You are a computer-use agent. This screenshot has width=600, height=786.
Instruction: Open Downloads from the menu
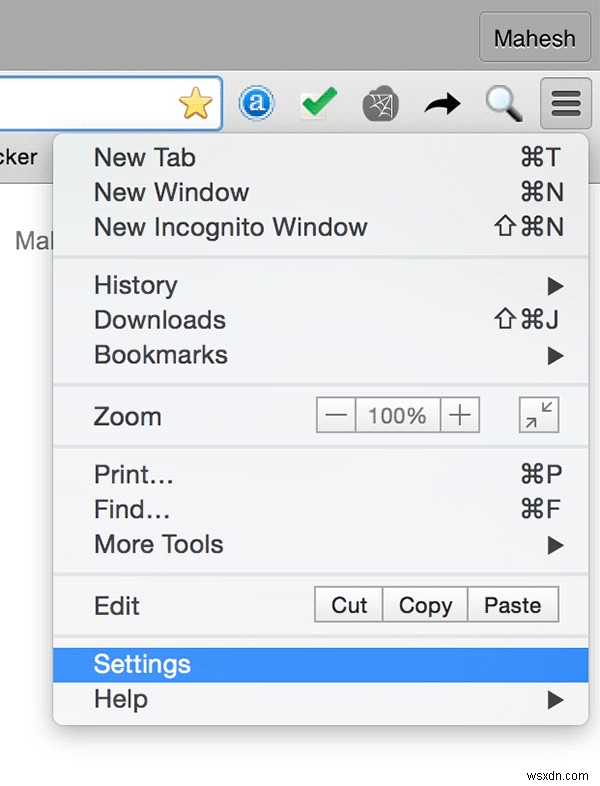320,320
